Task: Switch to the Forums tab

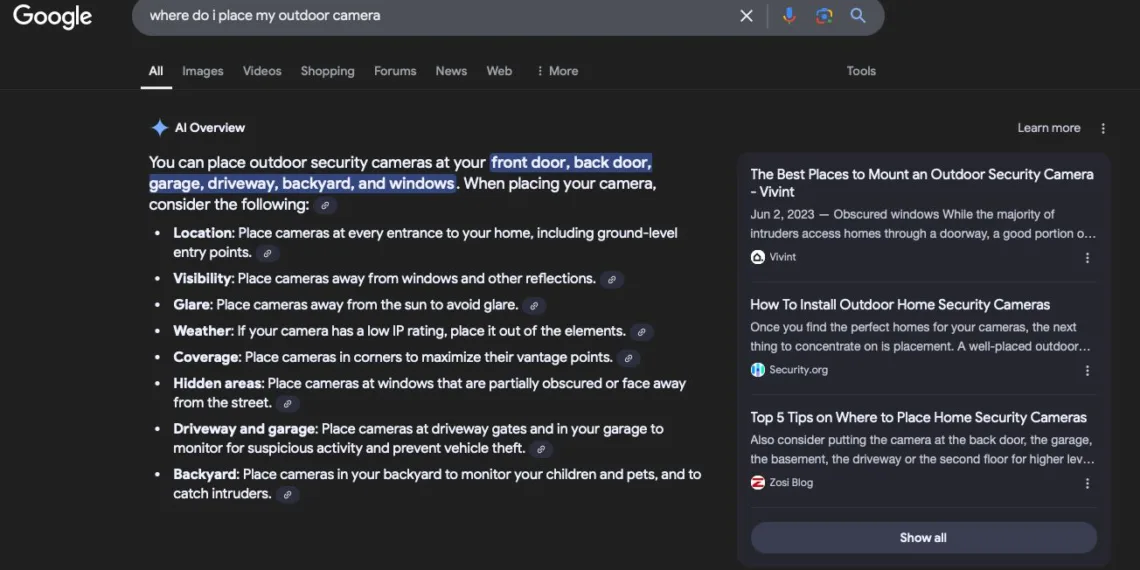Action: tap(395, 71)
